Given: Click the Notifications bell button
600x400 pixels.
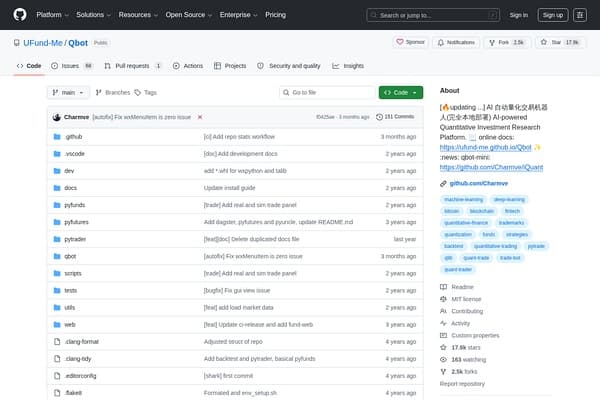Looking at the screenshot, I should coord(456,42).
